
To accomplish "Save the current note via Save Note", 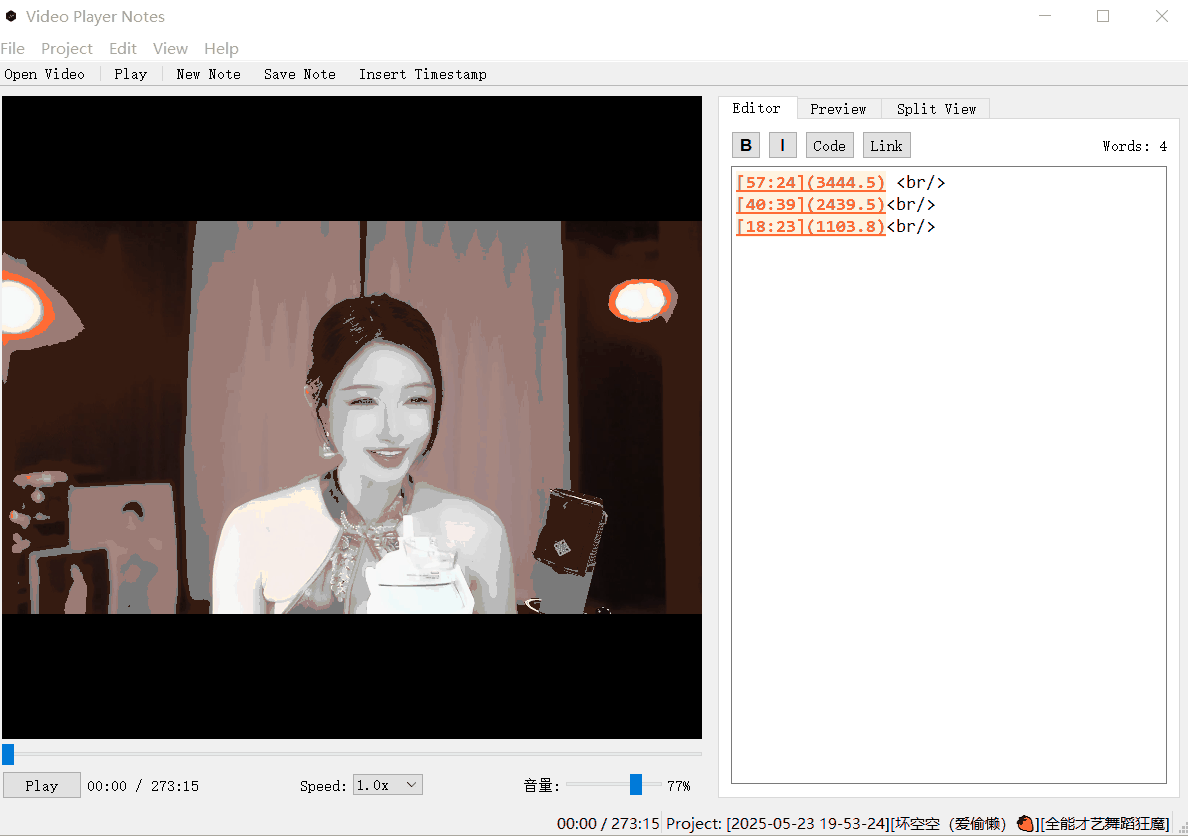I will (299, 73).
